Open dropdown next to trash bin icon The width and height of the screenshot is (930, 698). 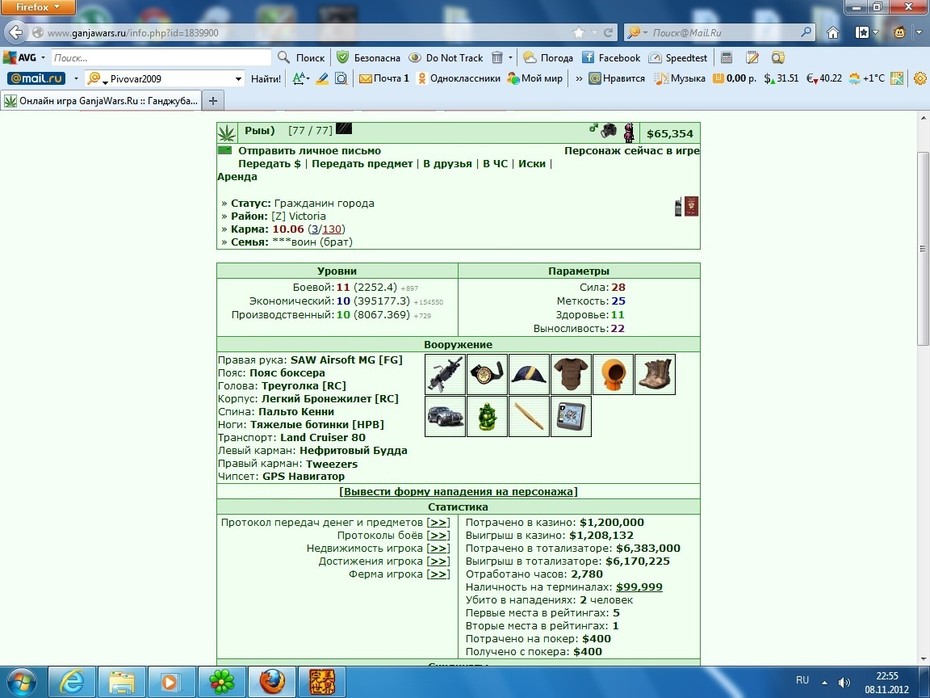[x=510, y=58]
